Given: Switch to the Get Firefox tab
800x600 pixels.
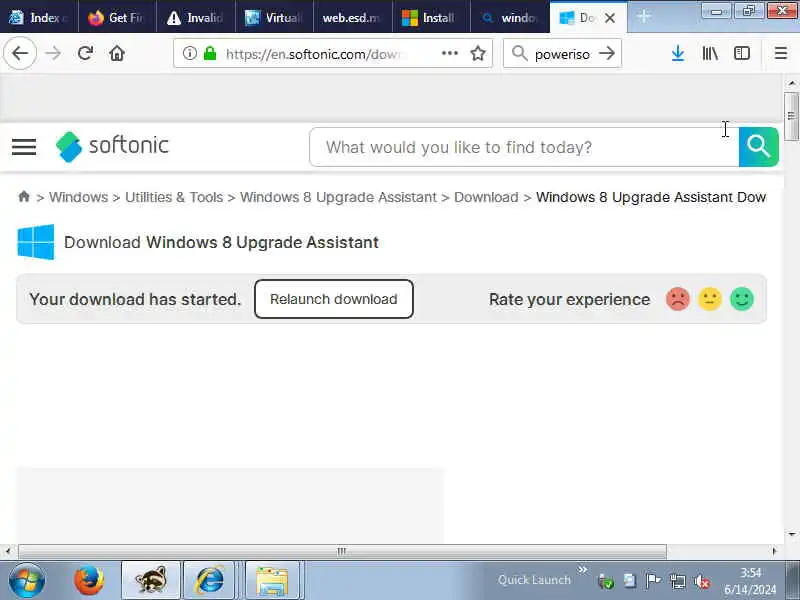Looking at the screenshot, I should (x=117, y=17).
